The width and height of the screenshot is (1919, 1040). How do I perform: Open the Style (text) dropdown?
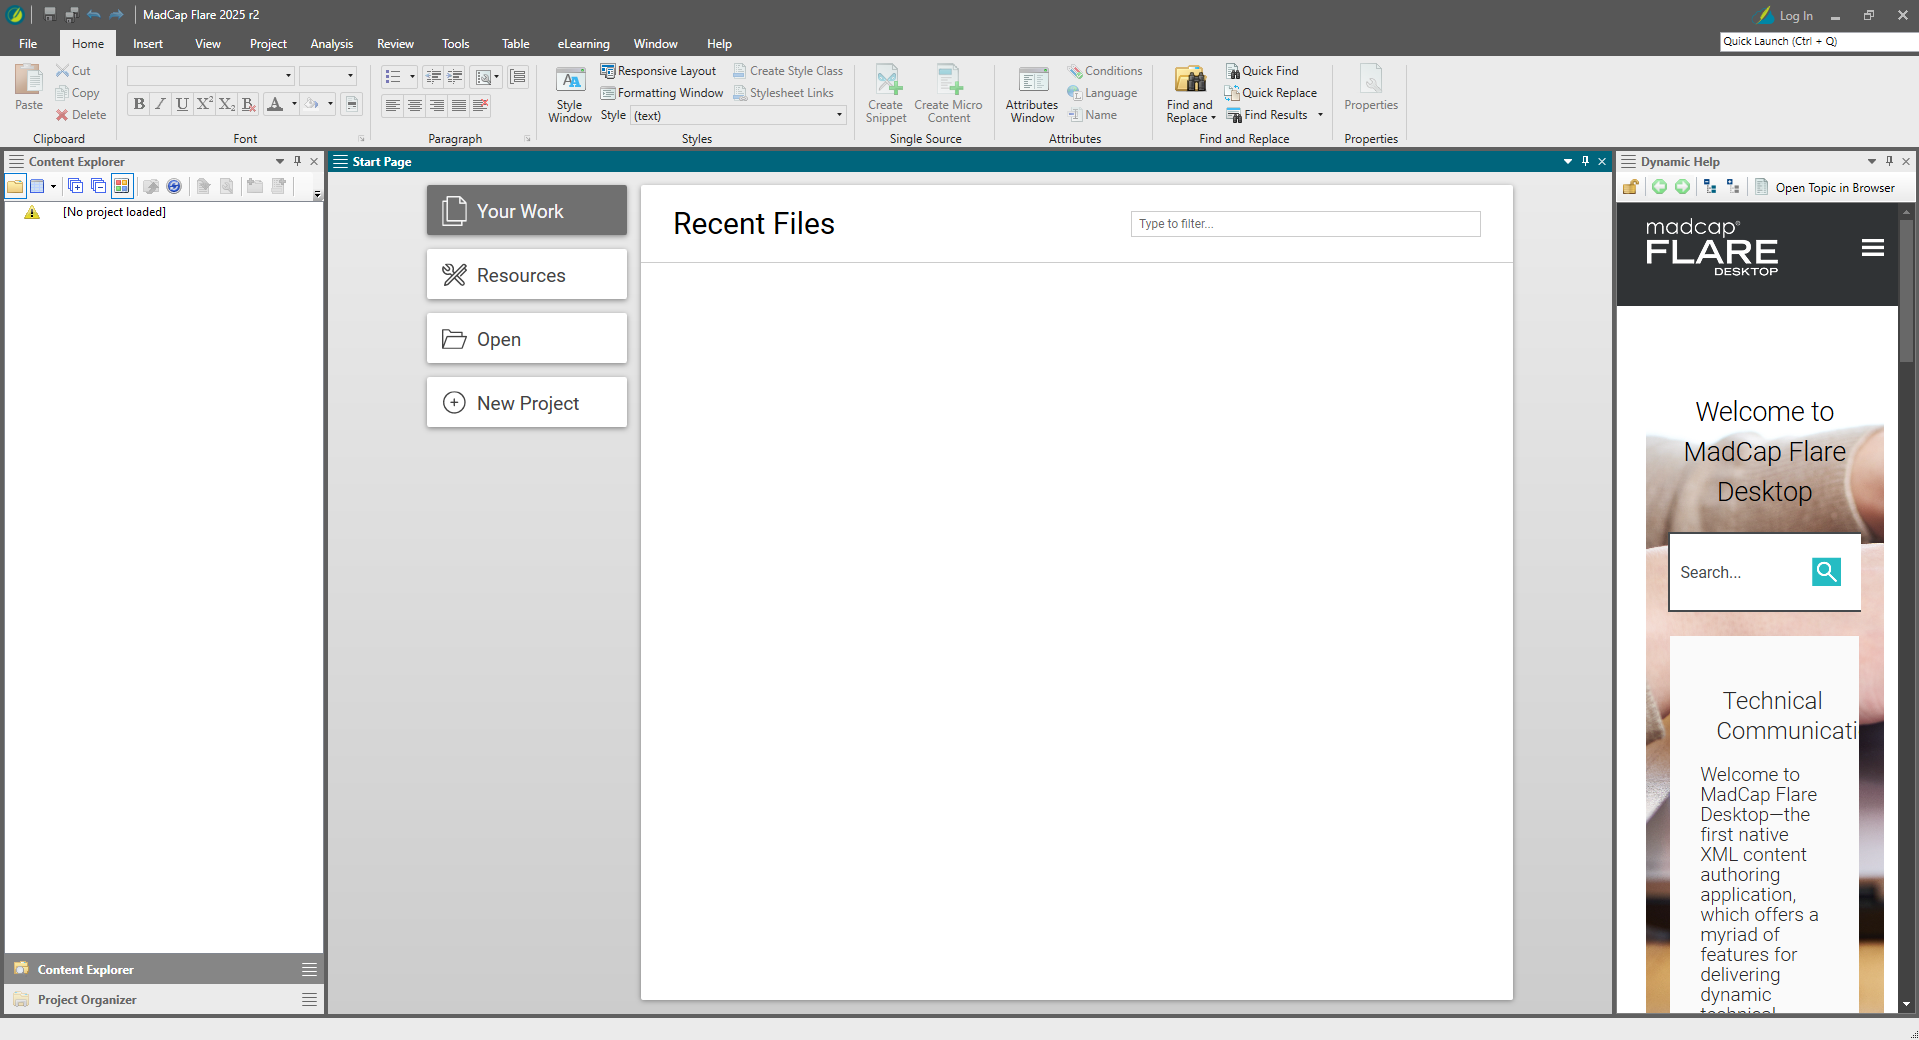coord(839,115)
